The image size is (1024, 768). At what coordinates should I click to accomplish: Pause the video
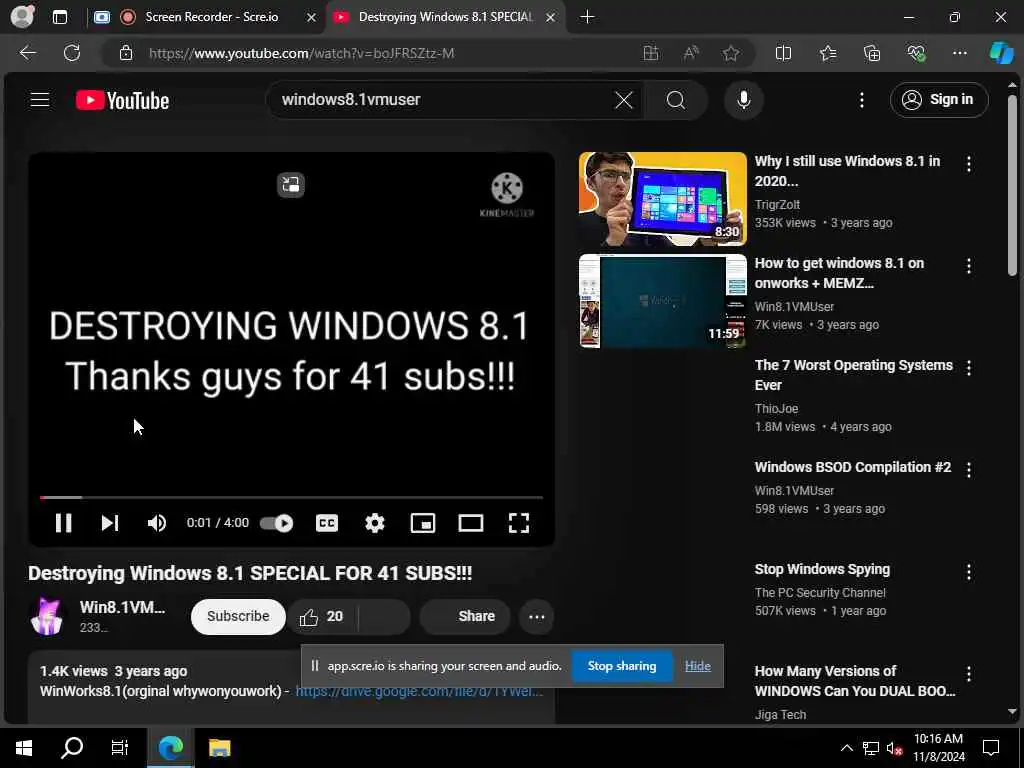point(63,522)
